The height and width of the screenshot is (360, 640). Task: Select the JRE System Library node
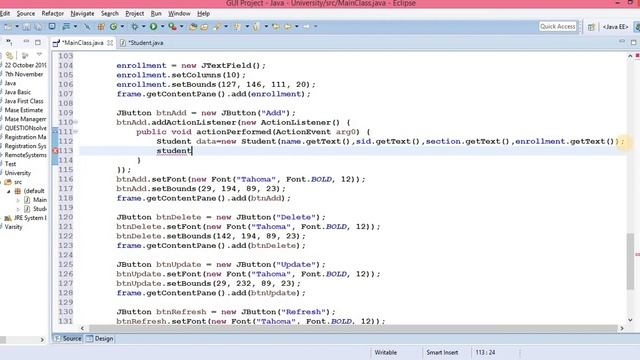point(26,218)
